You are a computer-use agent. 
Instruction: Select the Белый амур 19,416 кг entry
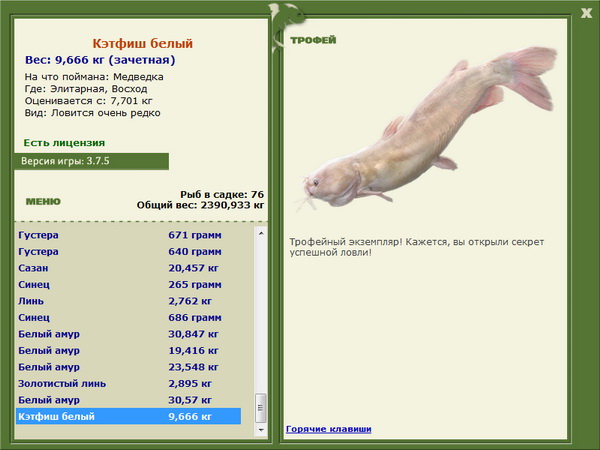pyautogui.click(x=129, y=350)
